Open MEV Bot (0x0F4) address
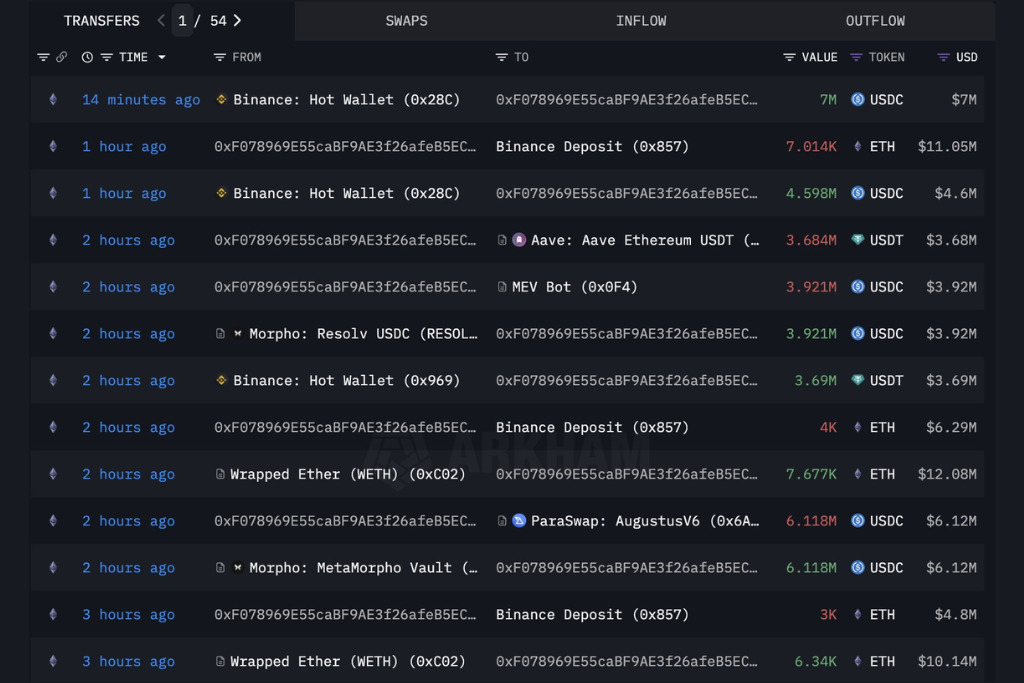The height and width of the screenshot is (683, 1024). click(x=574, y=287)
